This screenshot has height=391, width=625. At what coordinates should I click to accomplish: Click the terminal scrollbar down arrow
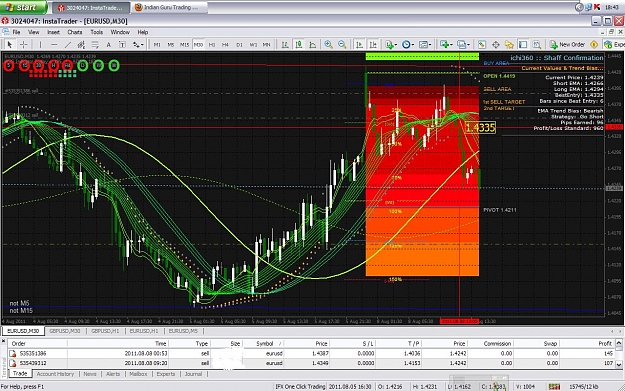pyautogui.click(x=619, y=364)
